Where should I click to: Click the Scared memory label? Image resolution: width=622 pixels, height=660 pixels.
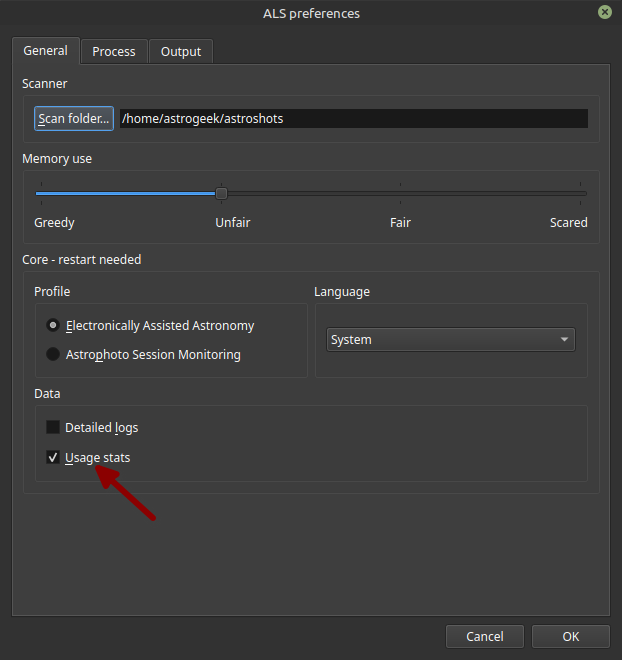pyautogui.click(x=569, y=222)
